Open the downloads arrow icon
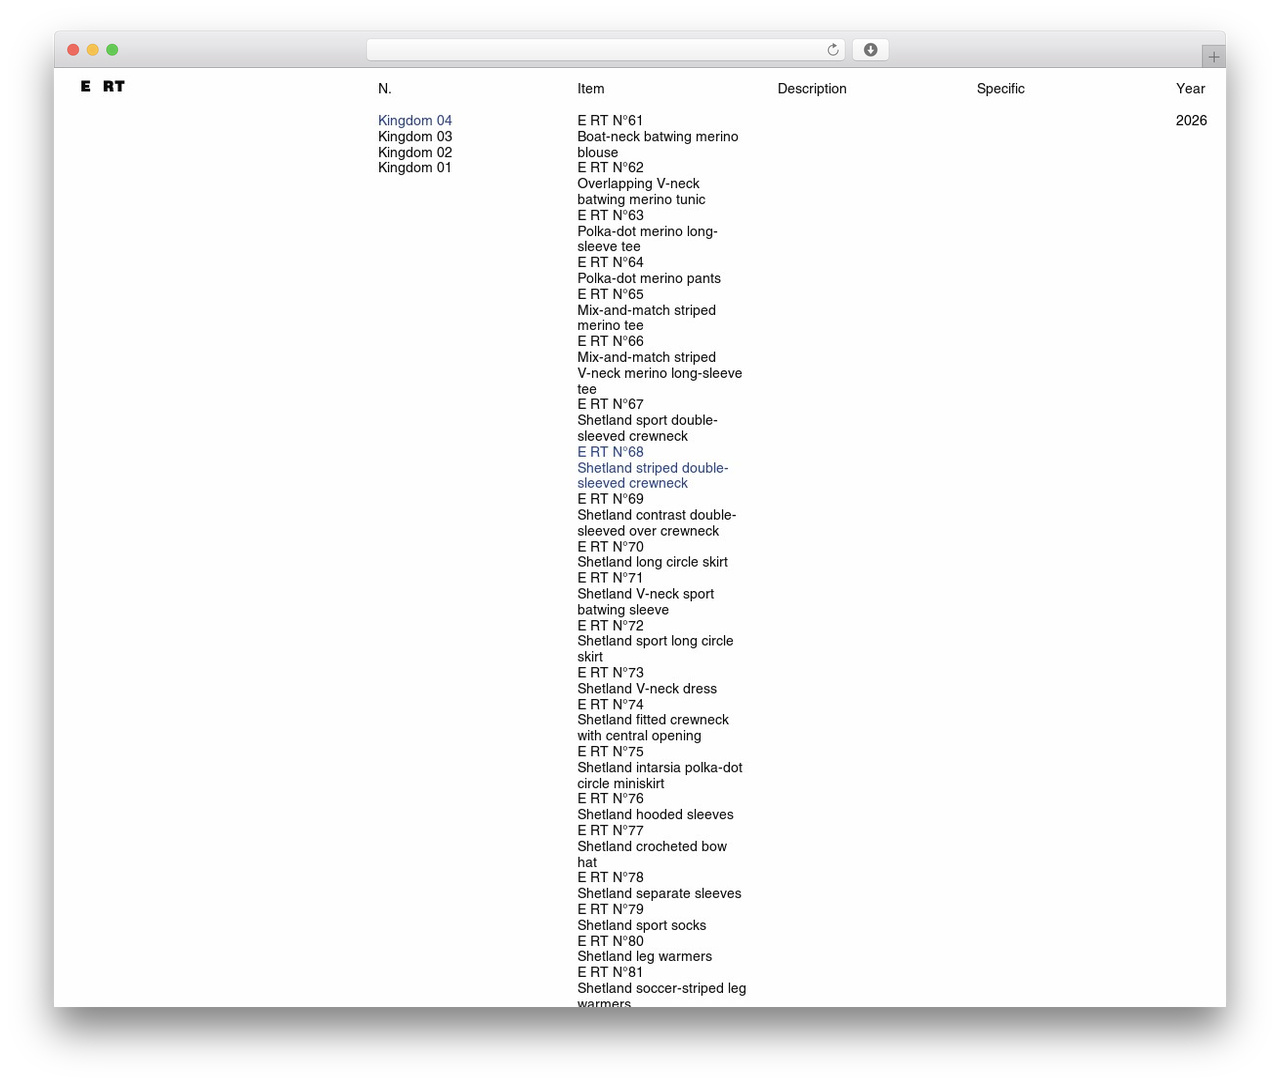The image size is (1280, 1084). [x=871, y=50]
